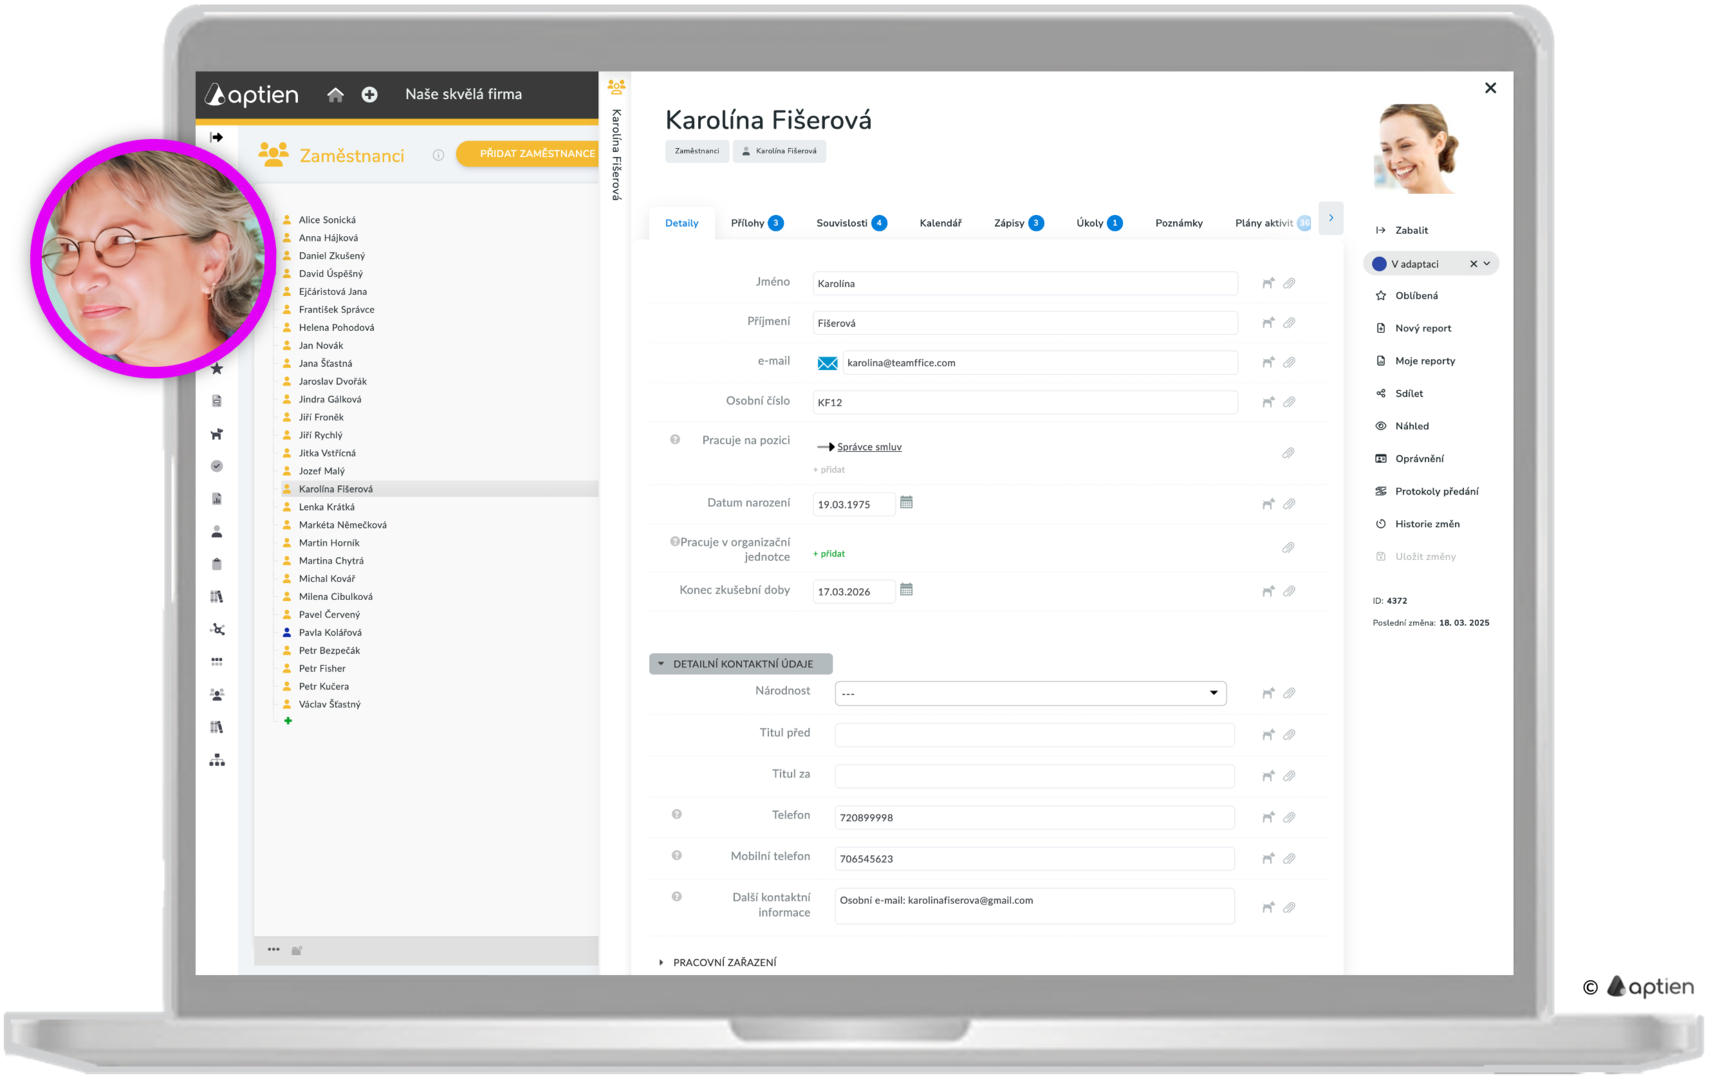Click the home icon in top bar
The width and height of the screenshot is (1713, 1080).
point(335,94)
